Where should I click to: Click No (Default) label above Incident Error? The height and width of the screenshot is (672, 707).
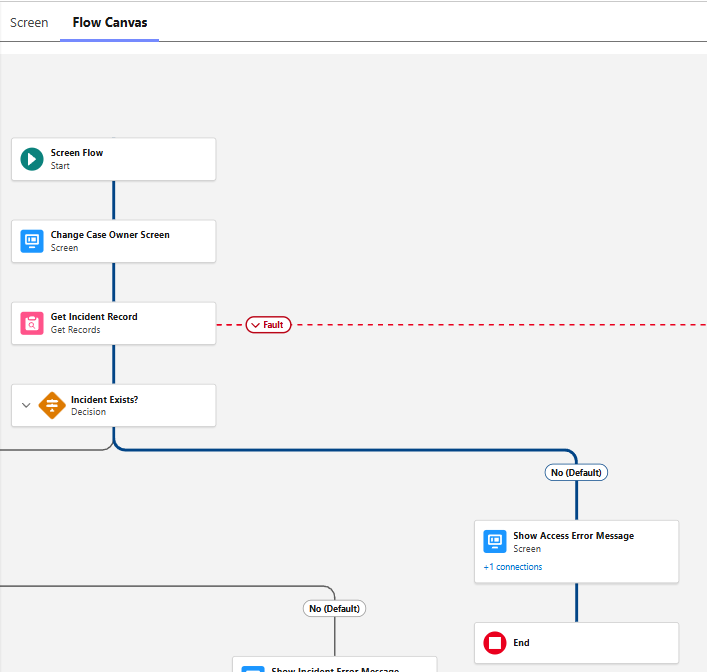pos(334,608)
